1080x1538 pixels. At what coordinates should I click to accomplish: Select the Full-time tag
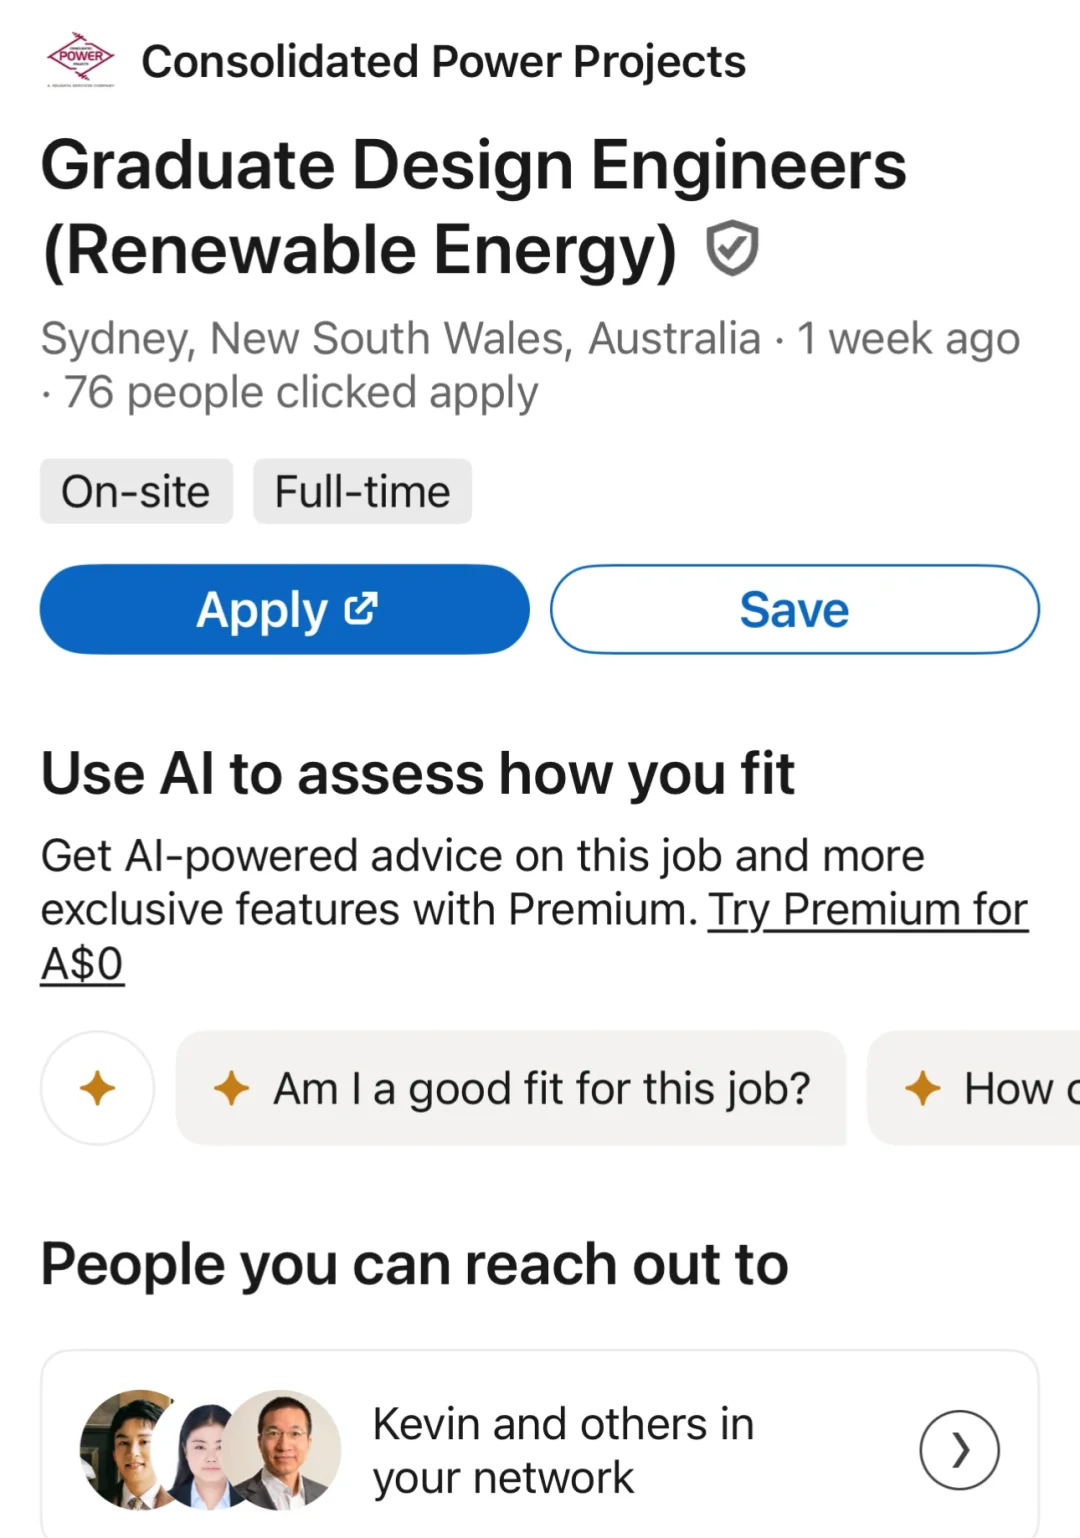click(362, 492)
